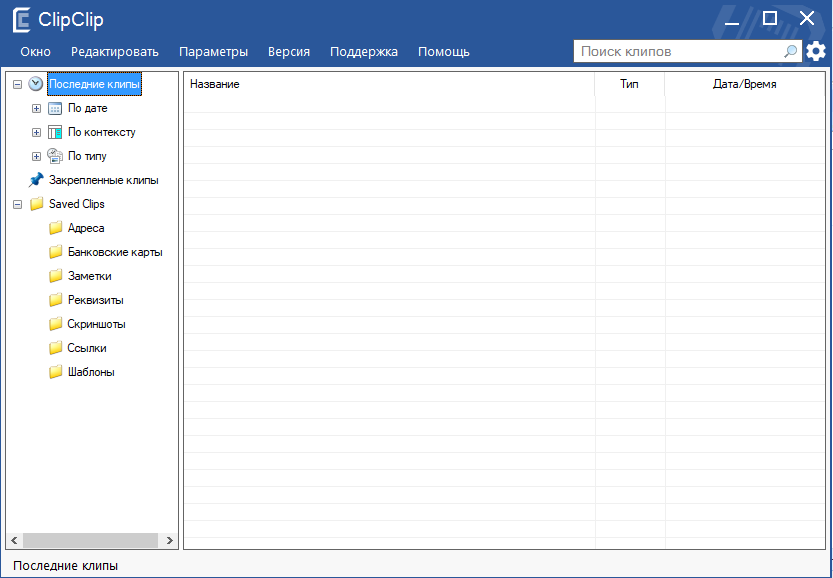Select the Ссылки folder label
Viewport: 833px width, 578px height.
pos(87,348)
